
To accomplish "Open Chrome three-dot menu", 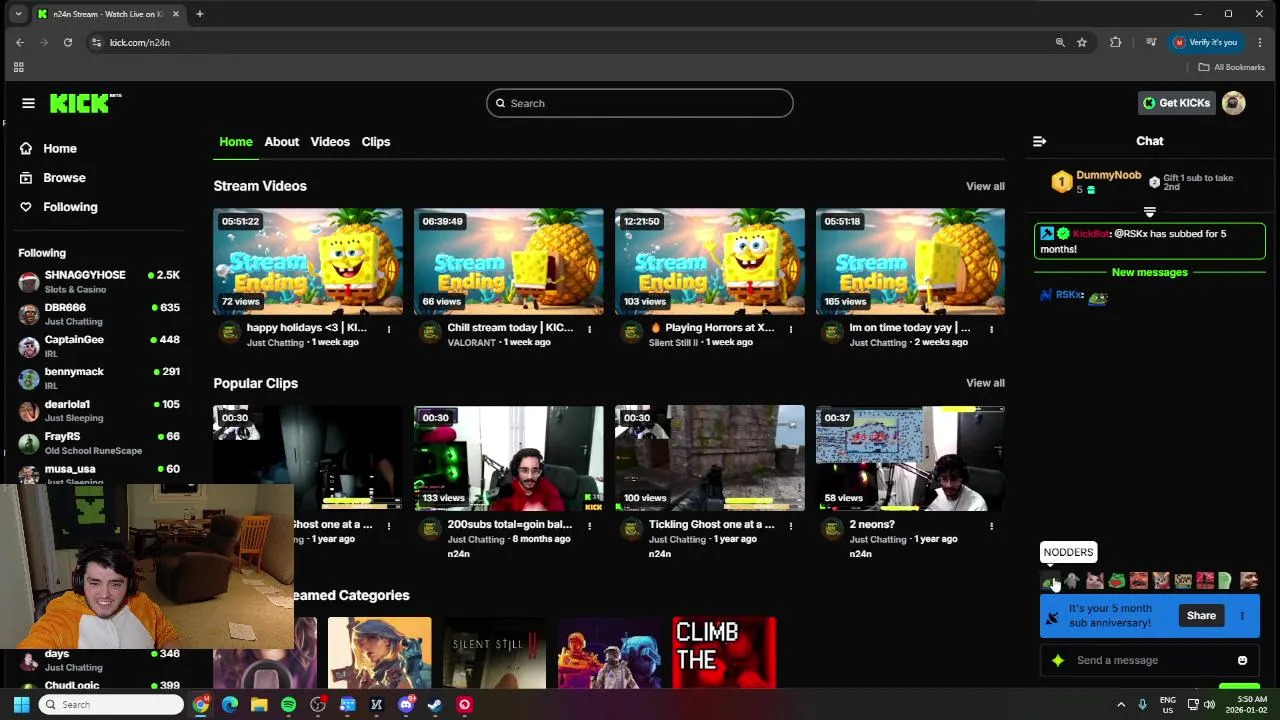I will tap(1260, 42).
